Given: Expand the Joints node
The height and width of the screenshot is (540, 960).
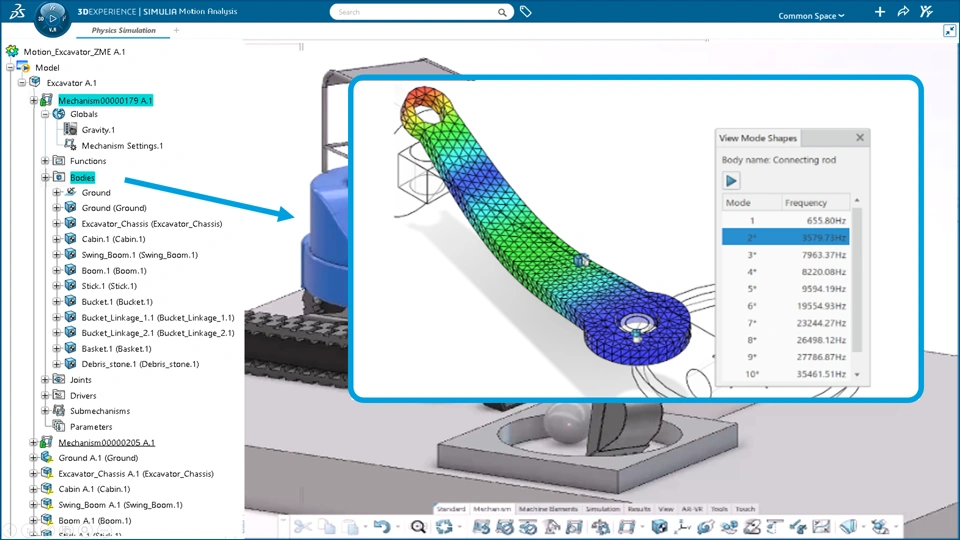Looking at the screenshot, I should click(x=45, y=380).
